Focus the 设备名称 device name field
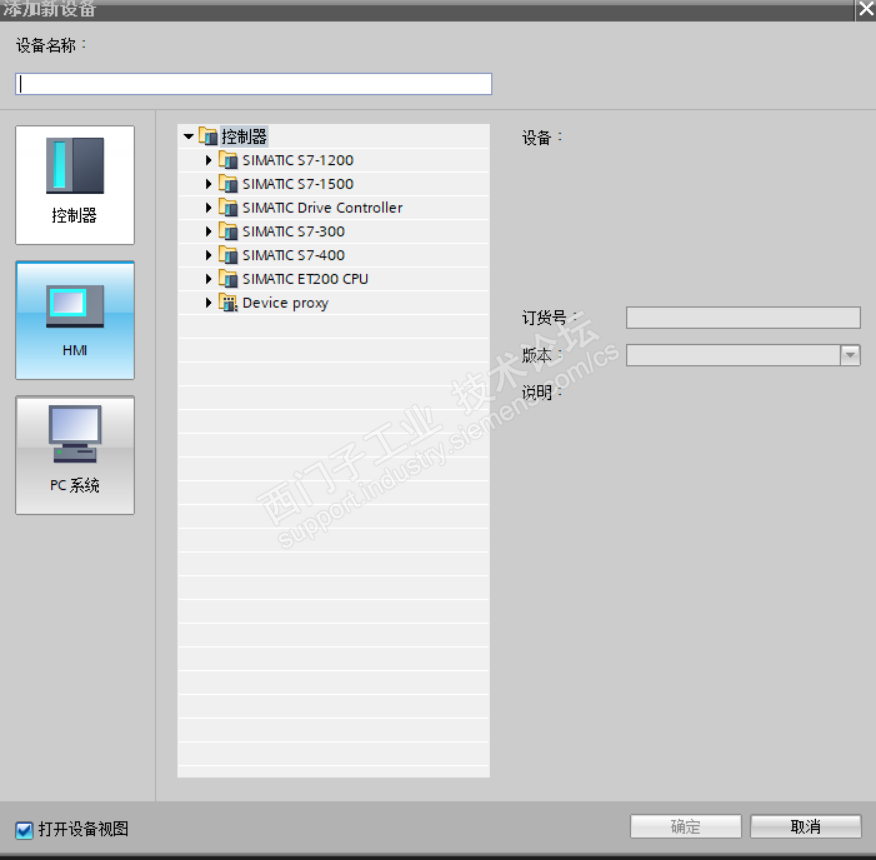This screenshot has width=876, height=860. click(x=254, y=84)
